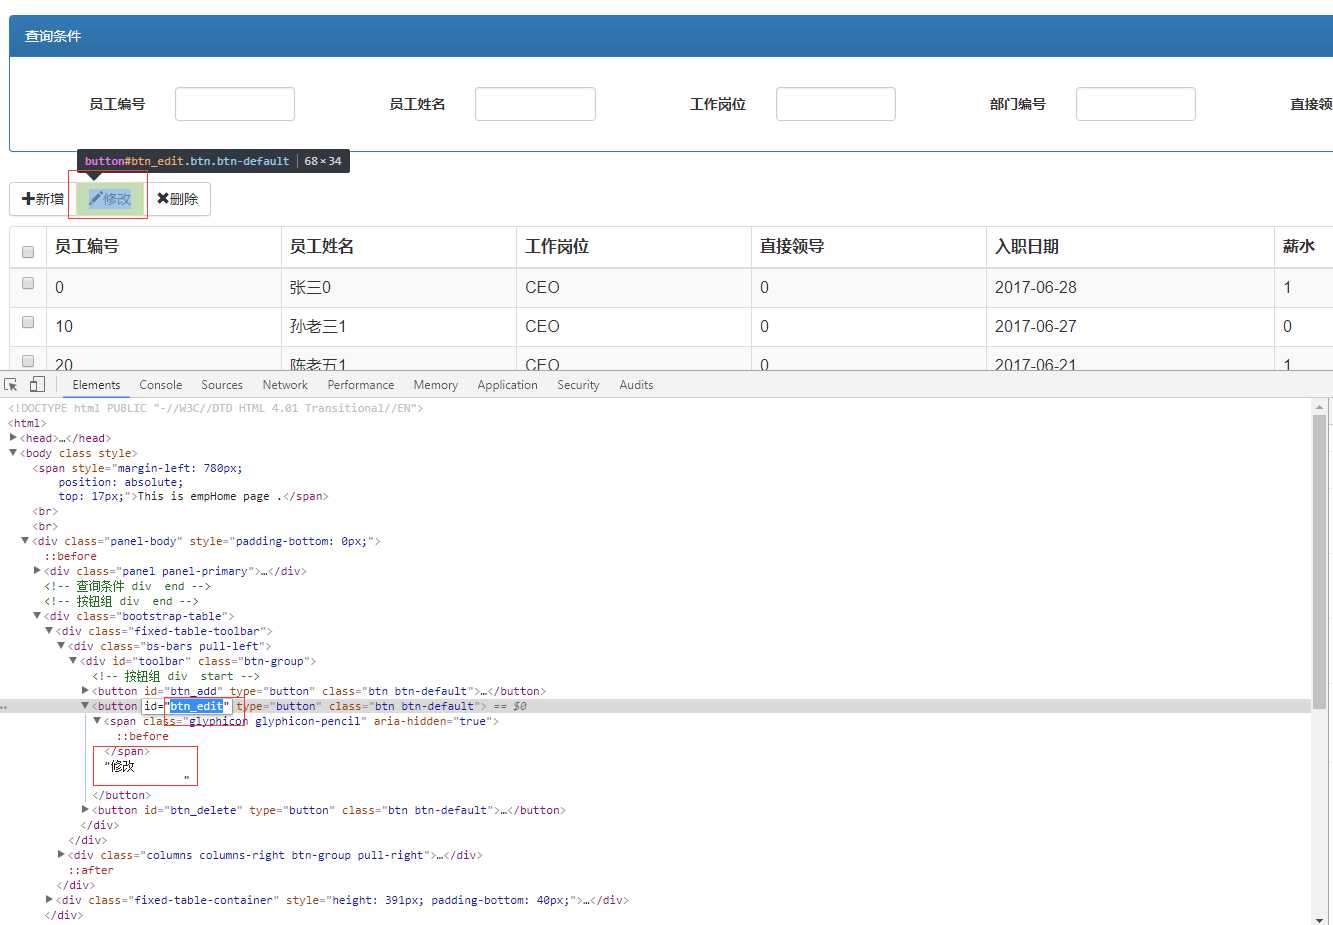Expand the div class panel panel-primary node

point(37,571)
